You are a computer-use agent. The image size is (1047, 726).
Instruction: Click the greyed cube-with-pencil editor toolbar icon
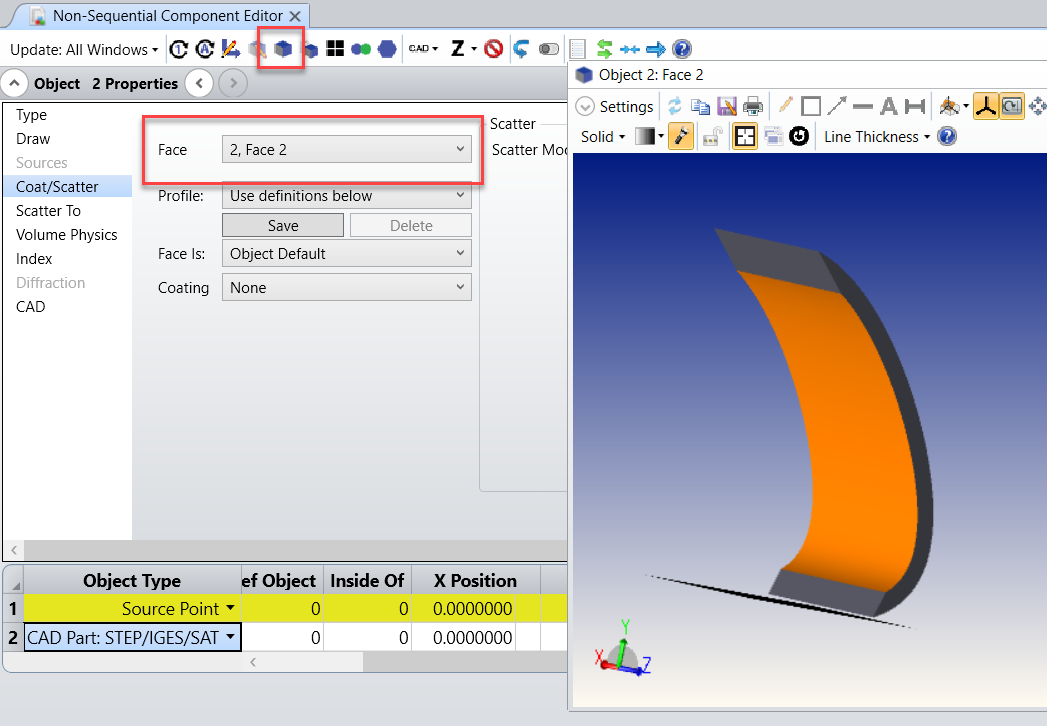pyautogui.click(x=257, y=49)
